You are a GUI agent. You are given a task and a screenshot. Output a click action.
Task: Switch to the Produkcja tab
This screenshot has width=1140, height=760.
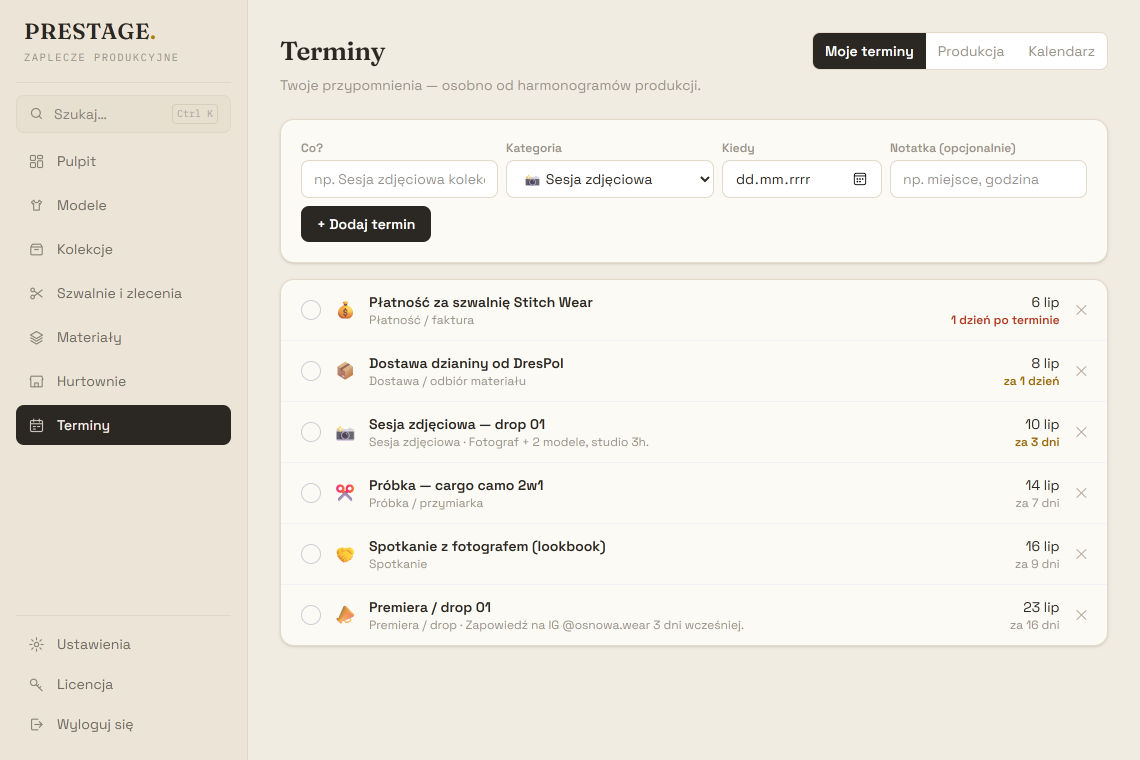[971, 51]
